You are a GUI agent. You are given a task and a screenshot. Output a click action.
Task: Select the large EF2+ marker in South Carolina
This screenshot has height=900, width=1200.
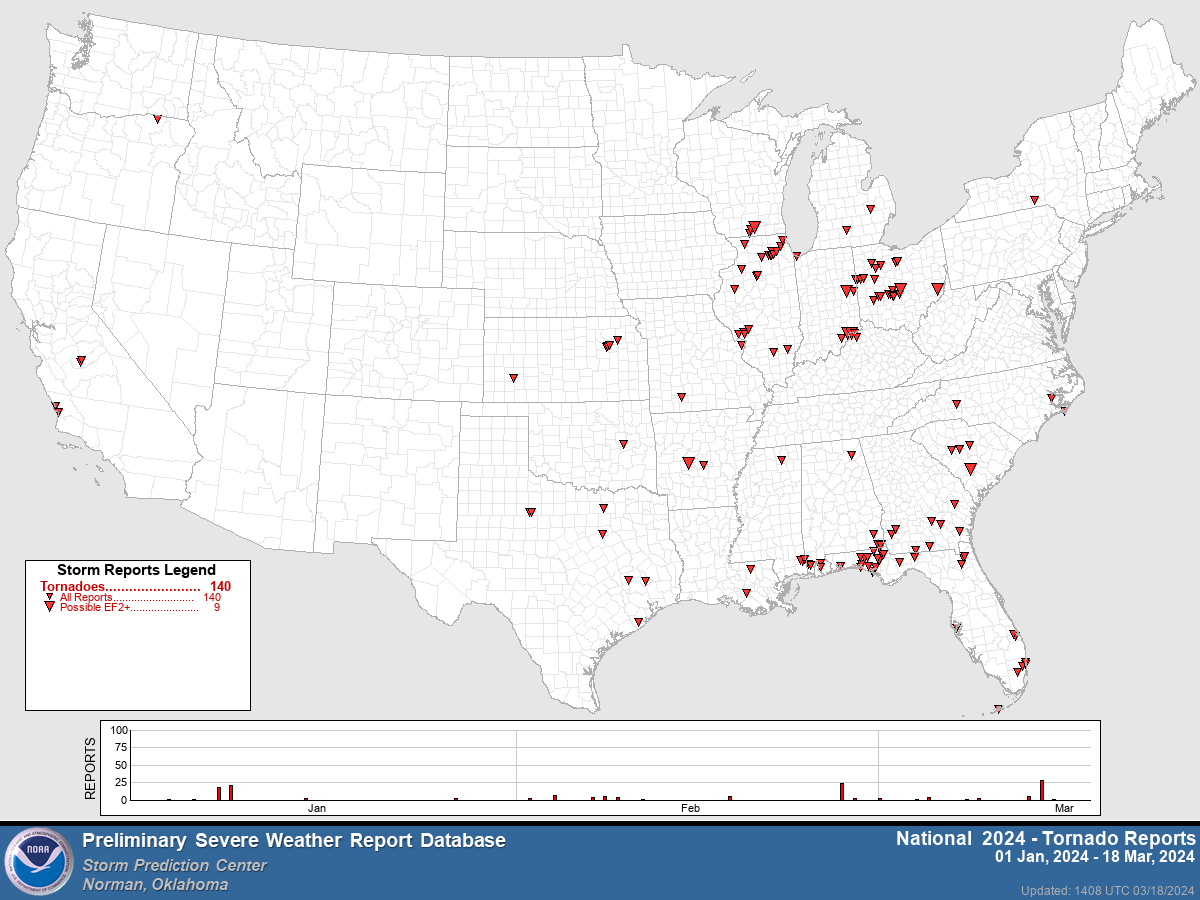point(970,468)
